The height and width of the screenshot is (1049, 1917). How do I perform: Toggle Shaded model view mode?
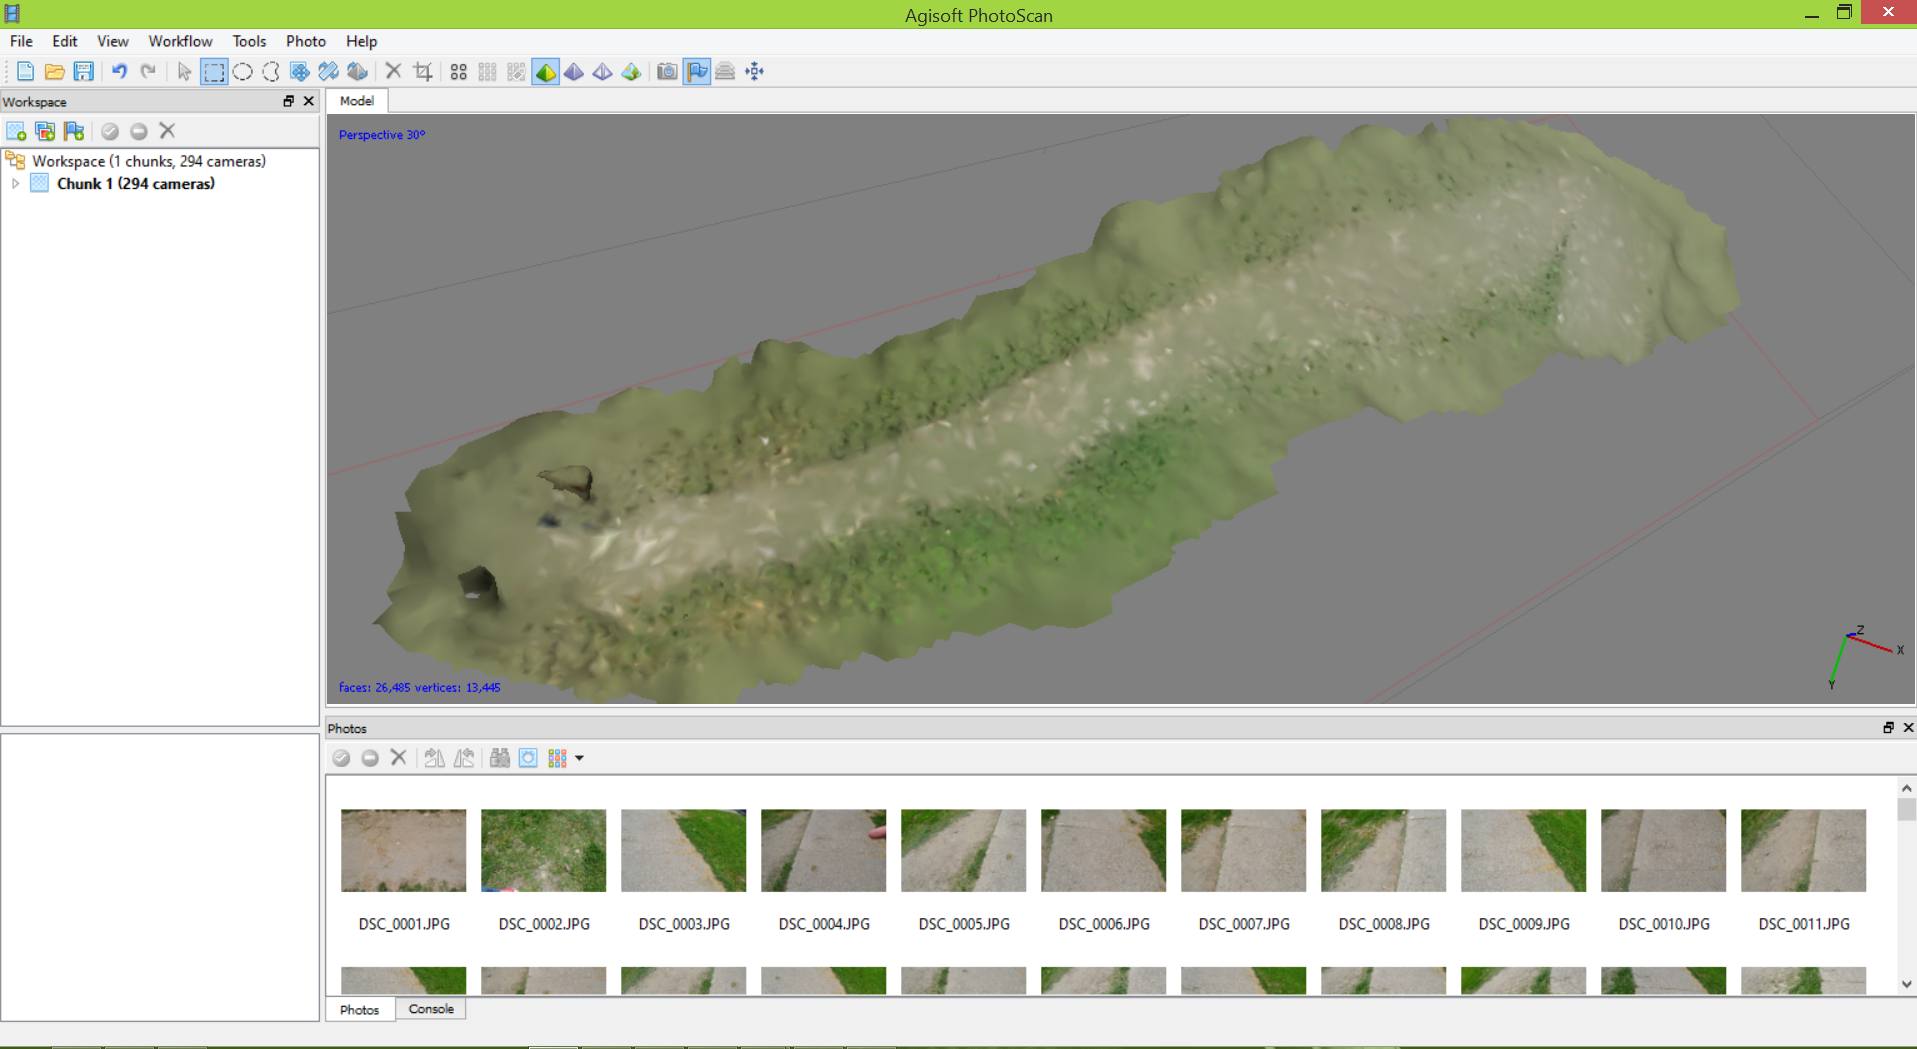click(x=546, y=72)
